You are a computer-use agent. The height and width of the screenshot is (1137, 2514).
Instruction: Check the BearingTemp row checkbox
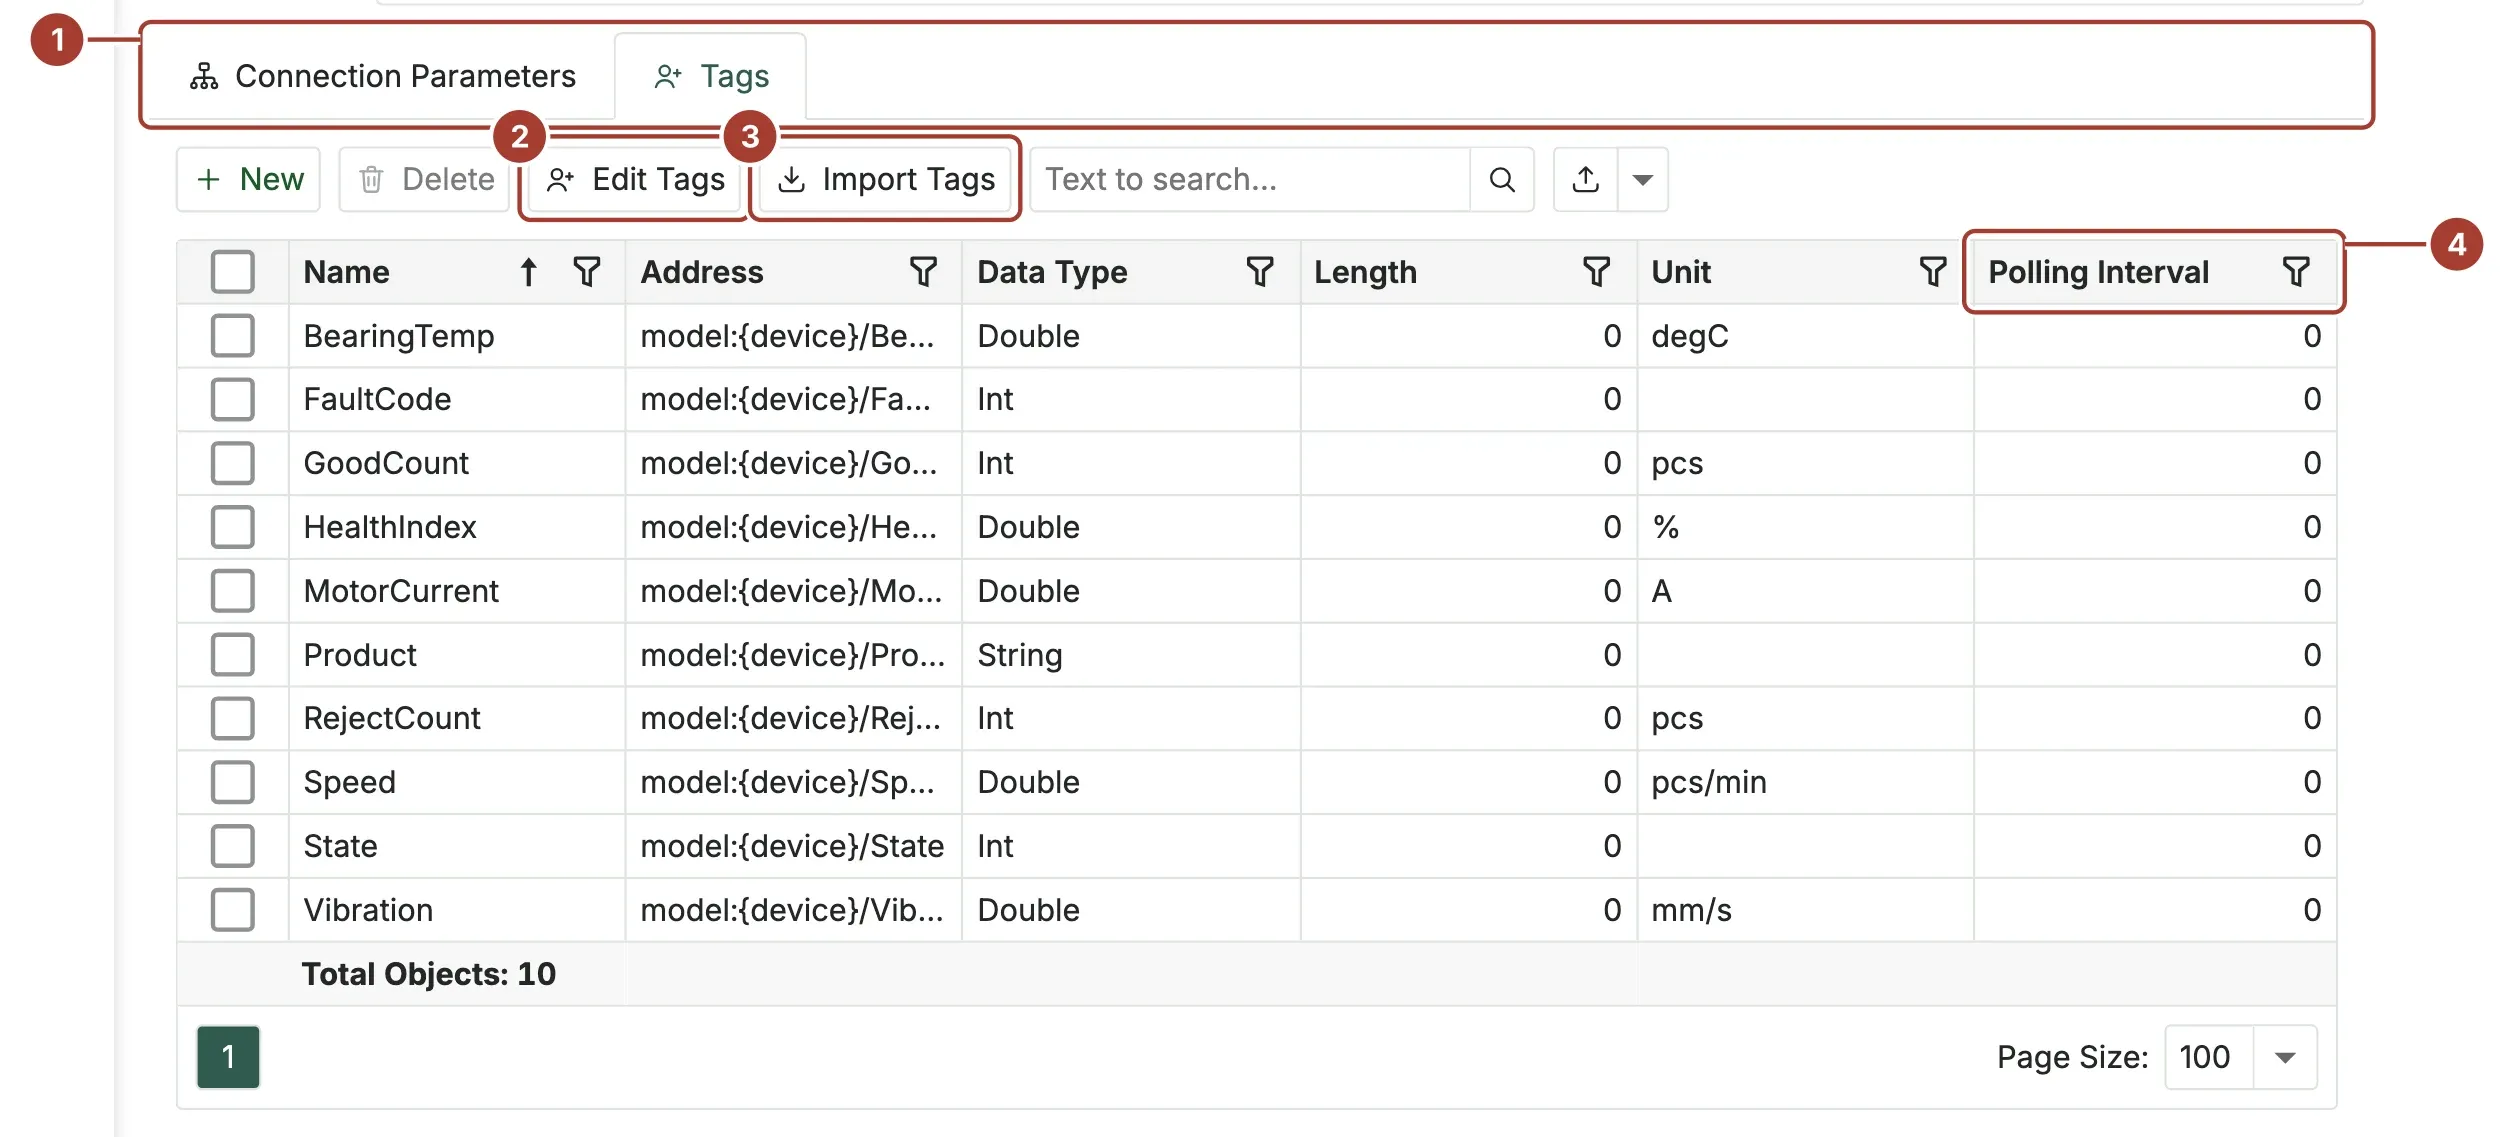pyautogui.click(x=233, y=335)
